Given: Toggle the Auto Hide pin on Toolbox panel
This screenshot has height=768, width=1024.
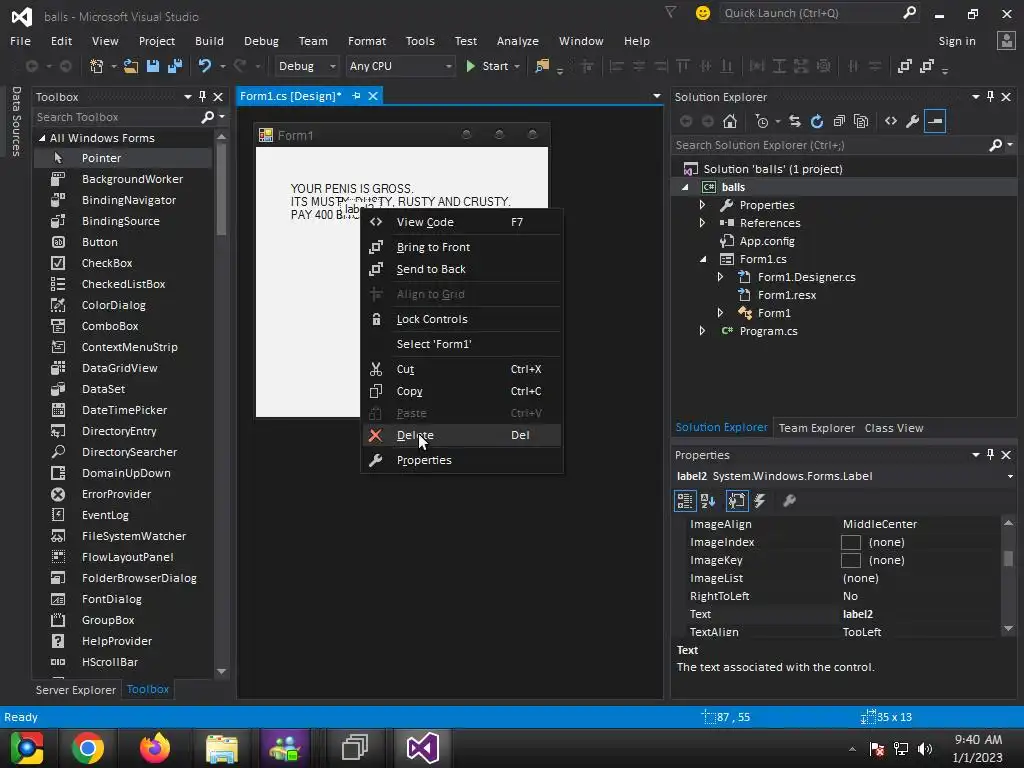Looking at the screenshot, I should pyautogui.click(x=202, y=97).
